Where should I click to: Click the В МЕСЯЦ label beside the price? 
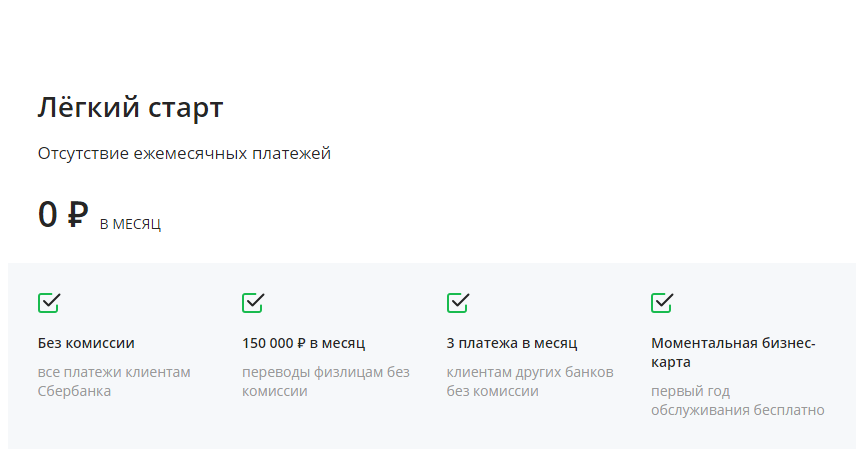(x=130, y=224)
